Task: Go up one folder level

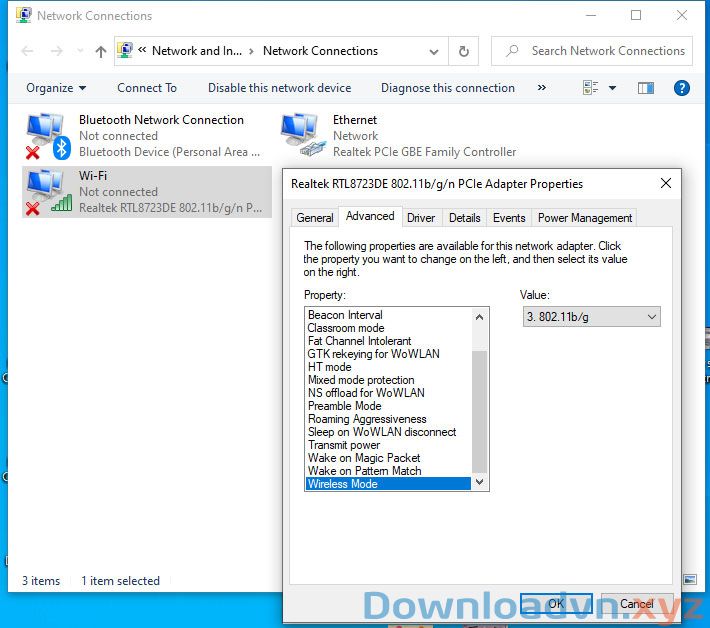Action: coord(101,51)
